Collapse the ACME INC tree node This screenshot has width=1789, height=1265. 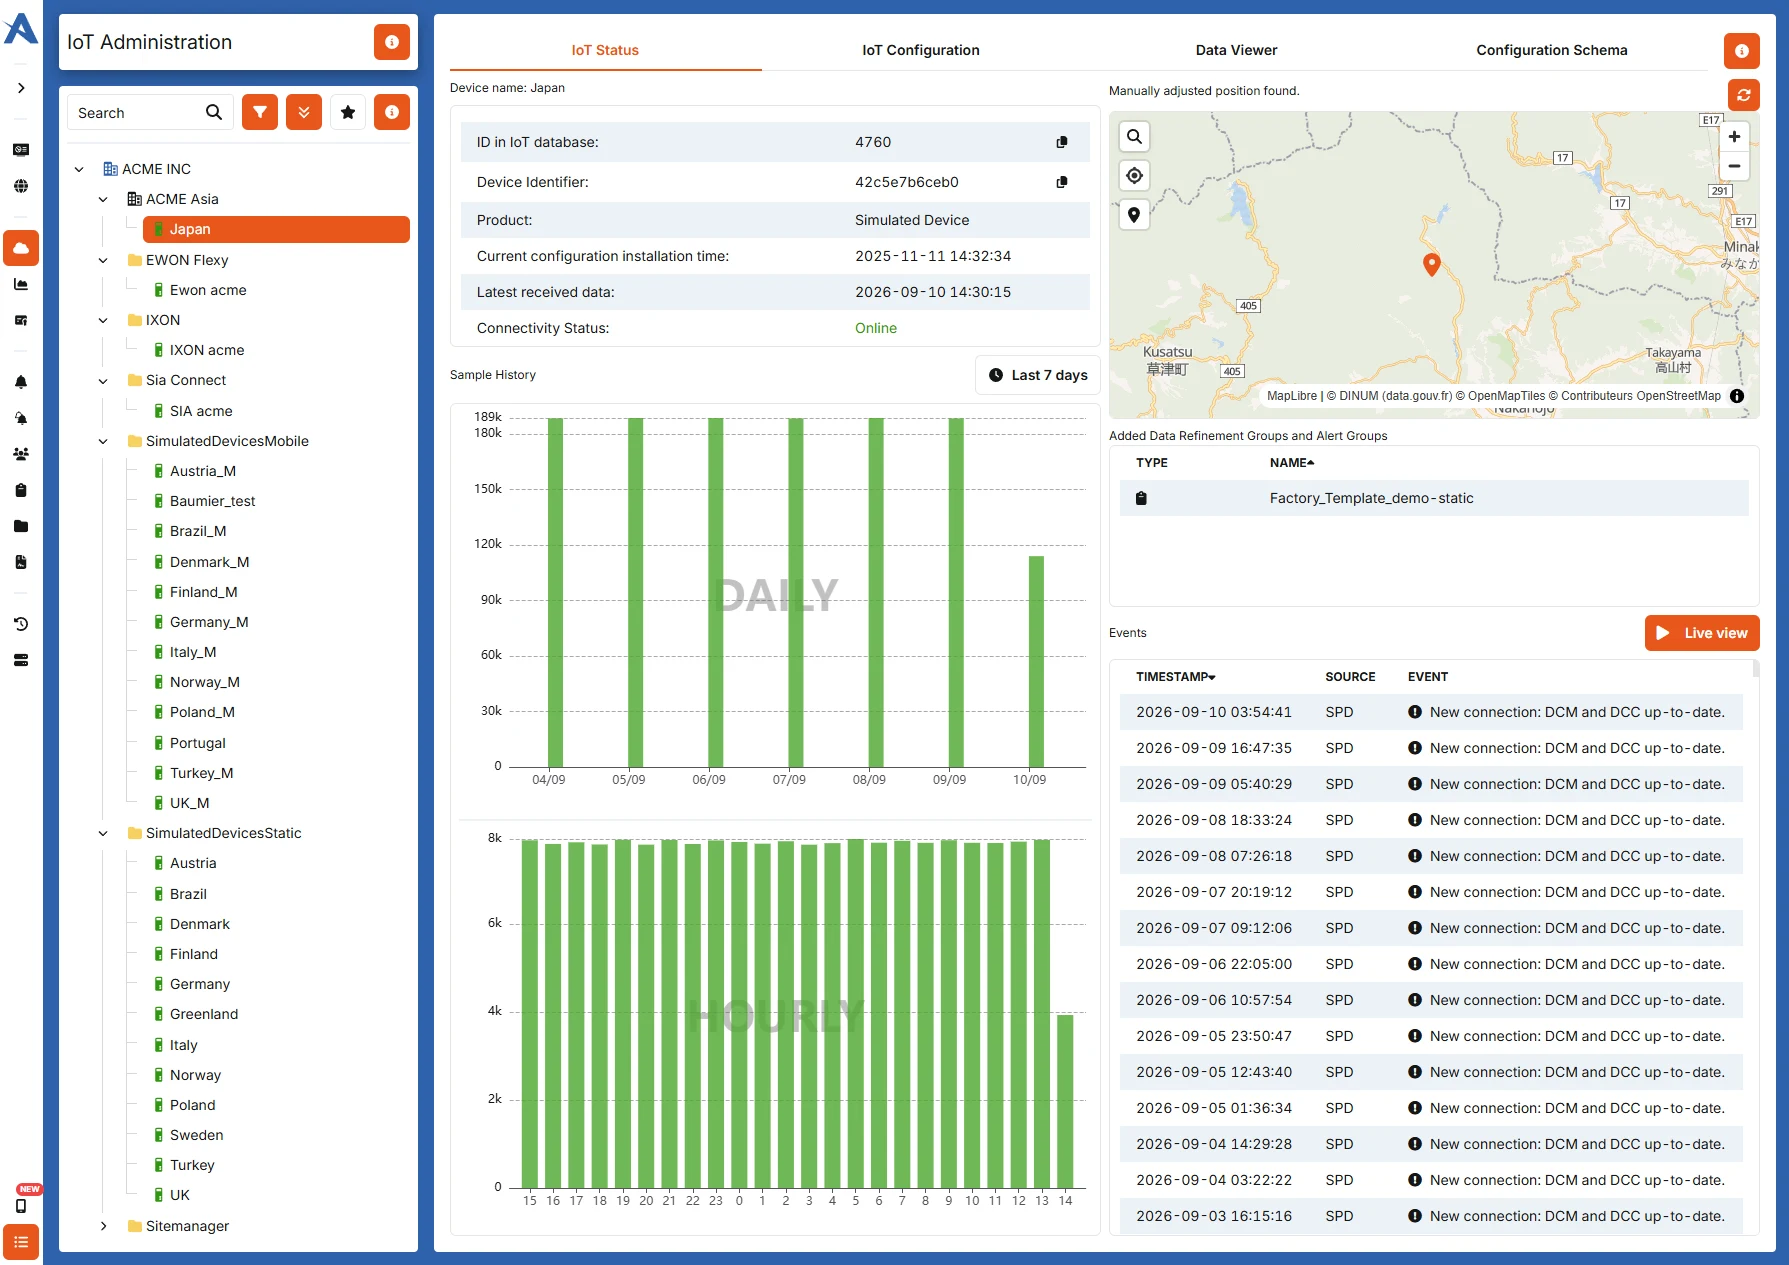coord(79,169)
